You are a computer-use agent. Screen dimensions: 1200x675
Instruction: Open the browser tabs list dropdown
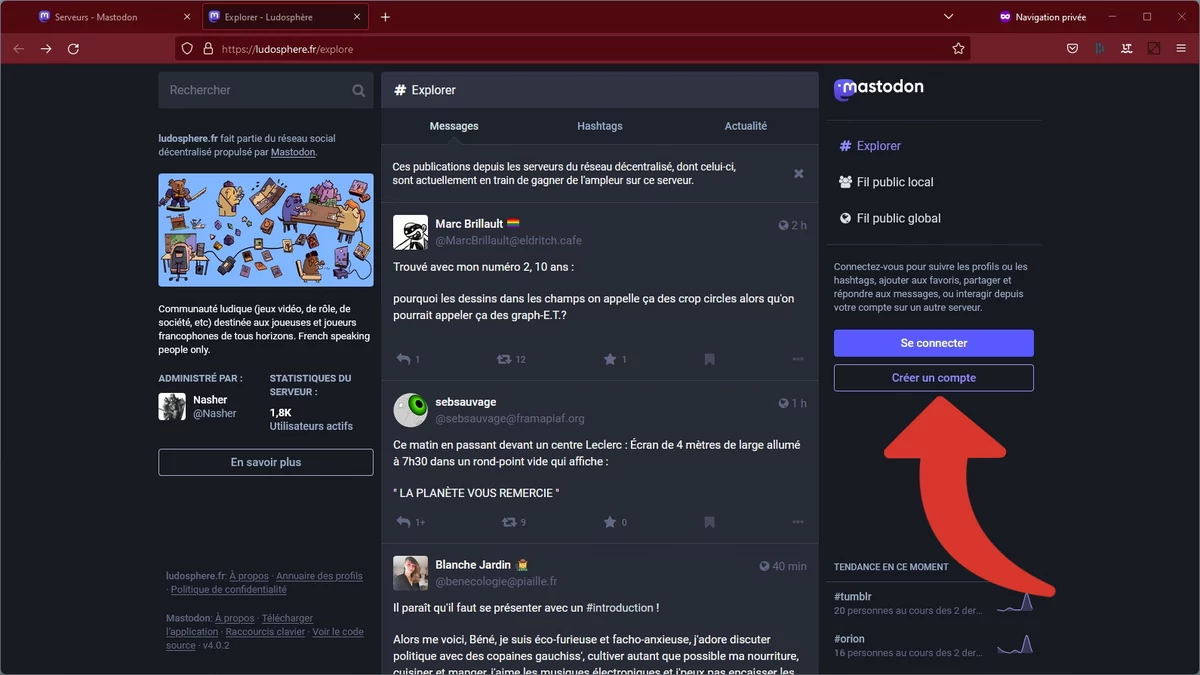[x=949, y=17]
